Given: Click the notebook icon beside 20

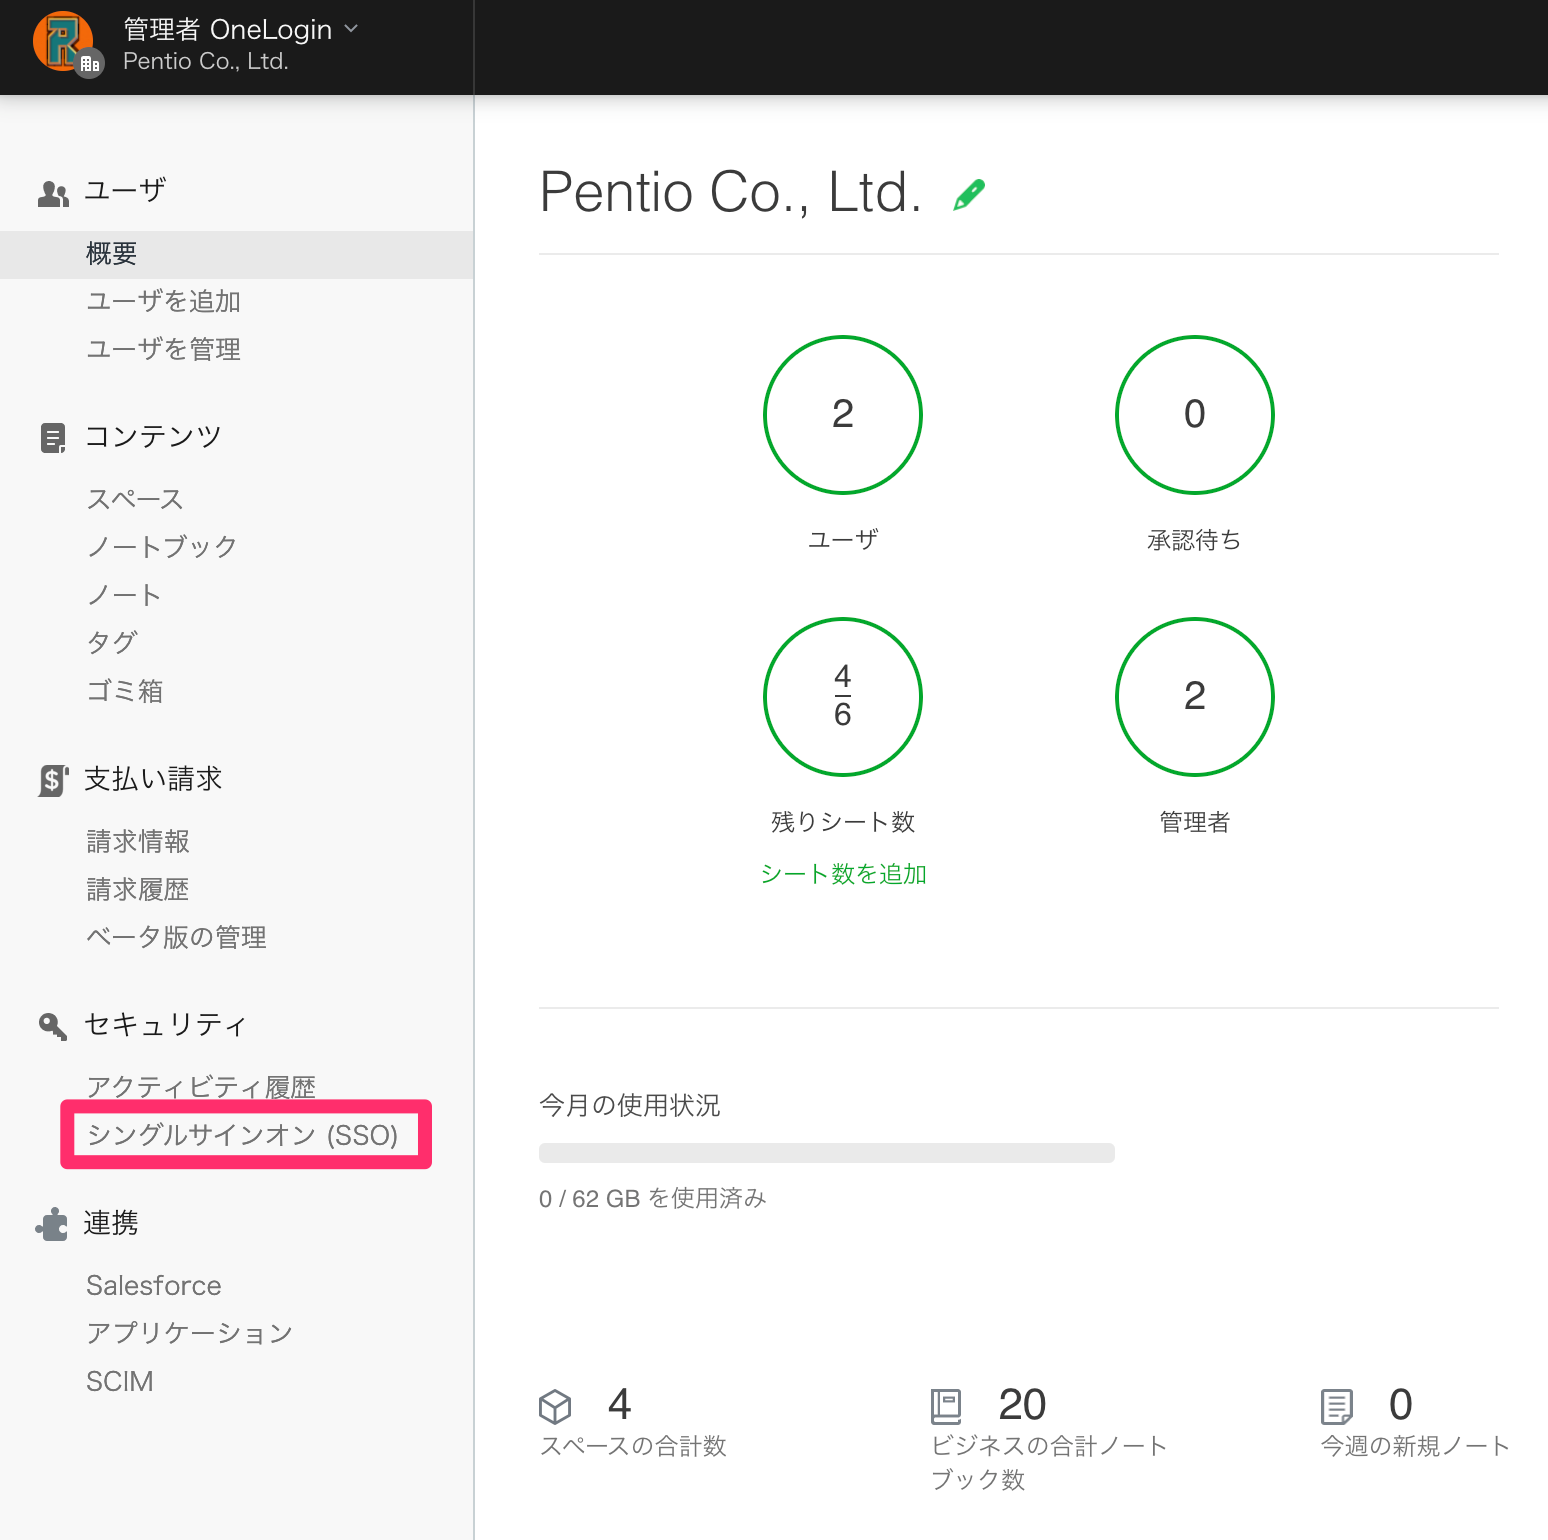Looking at the screenshot, I should pos(946,1406).
